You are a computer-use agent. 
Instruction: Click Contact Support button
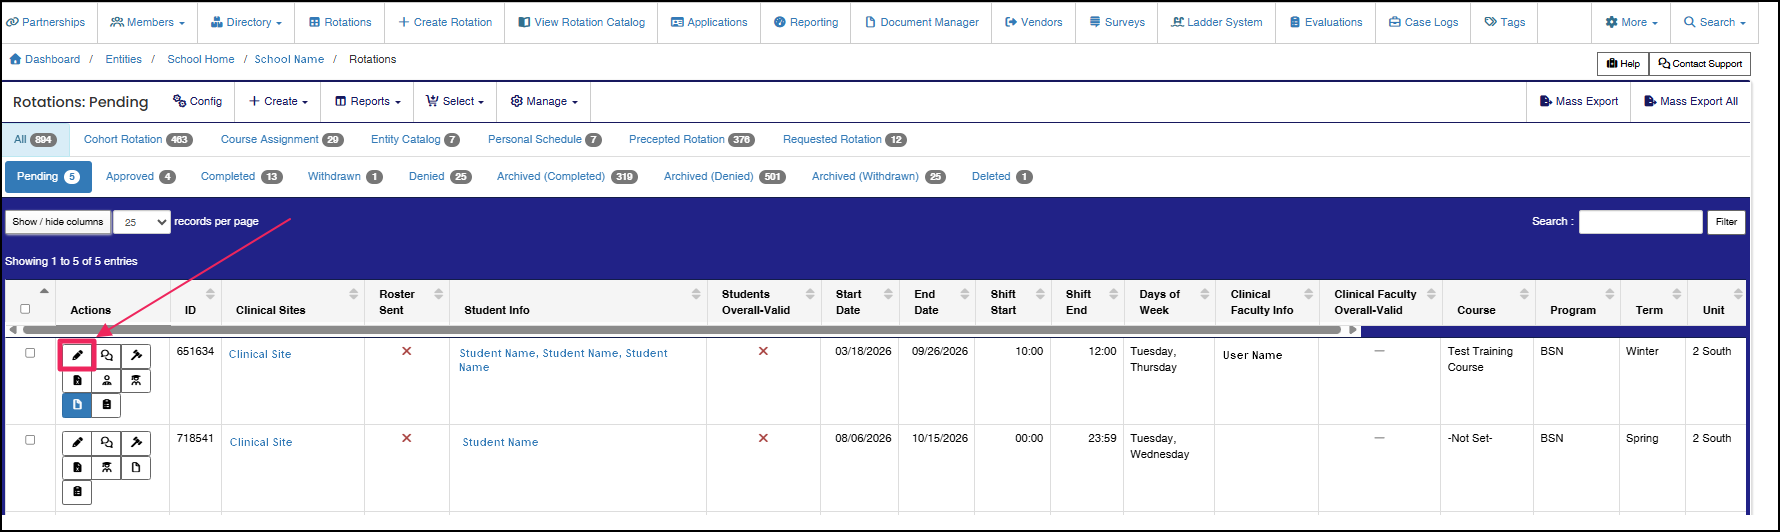[1700, 63]
